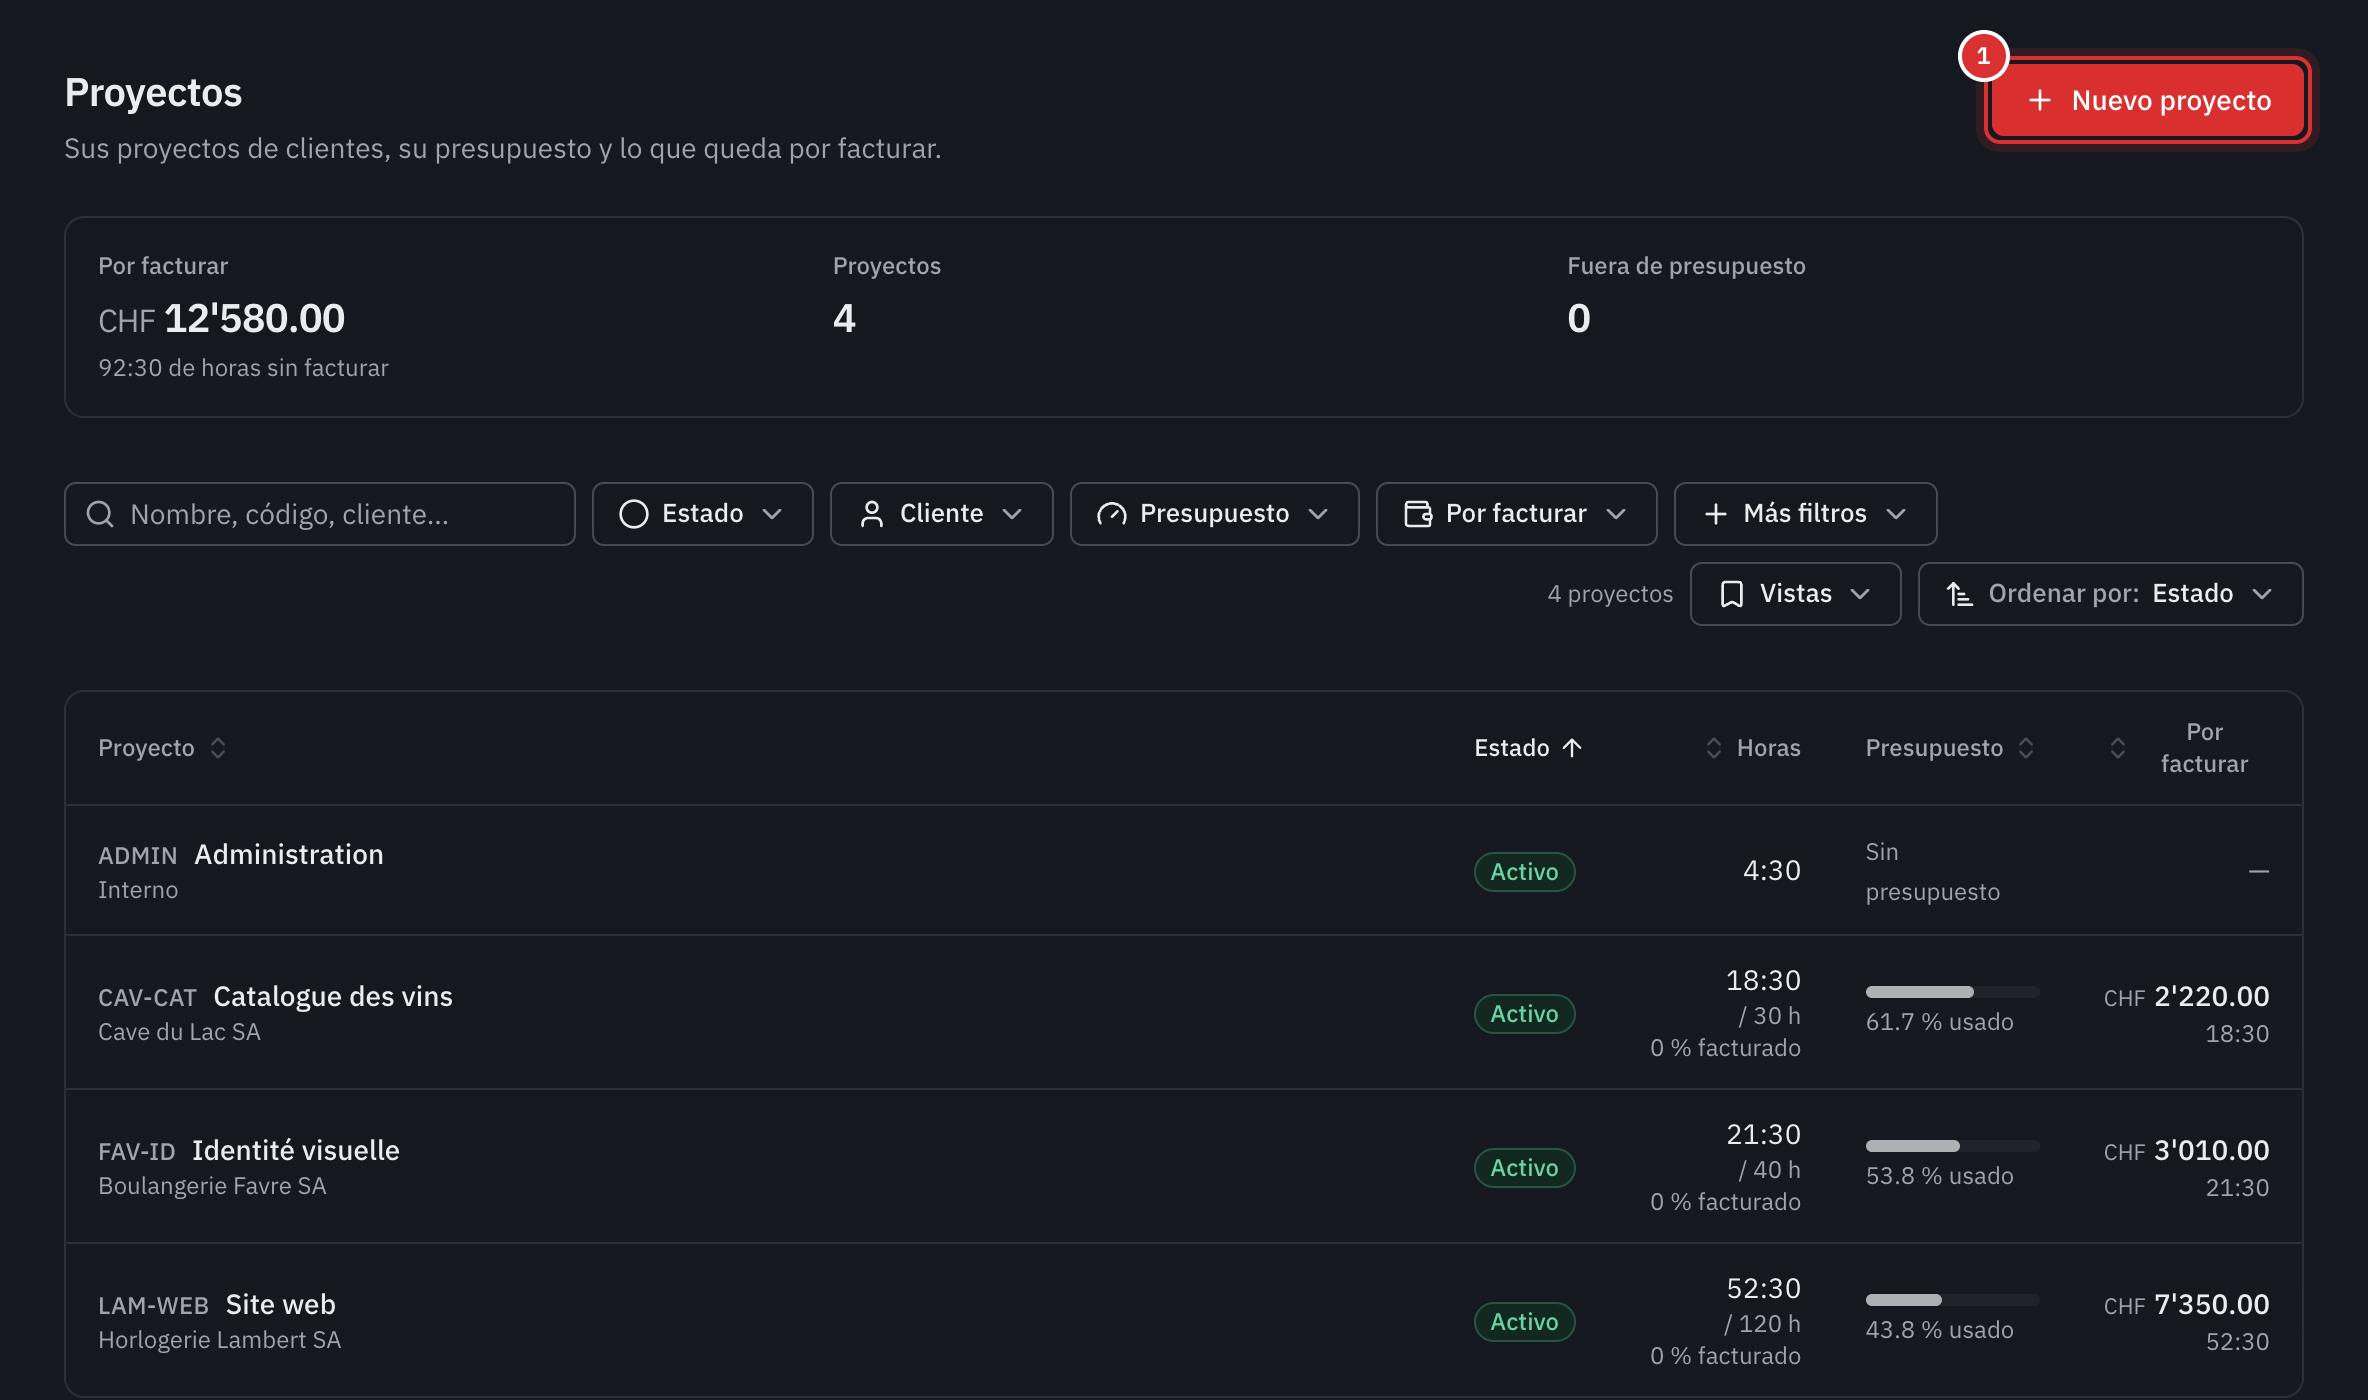Open the Ordenar por Estado dropdown
Image resolution: width=2368 pixels, height=1400 pixels.
pyautogui.click(x=2110, y=594)
